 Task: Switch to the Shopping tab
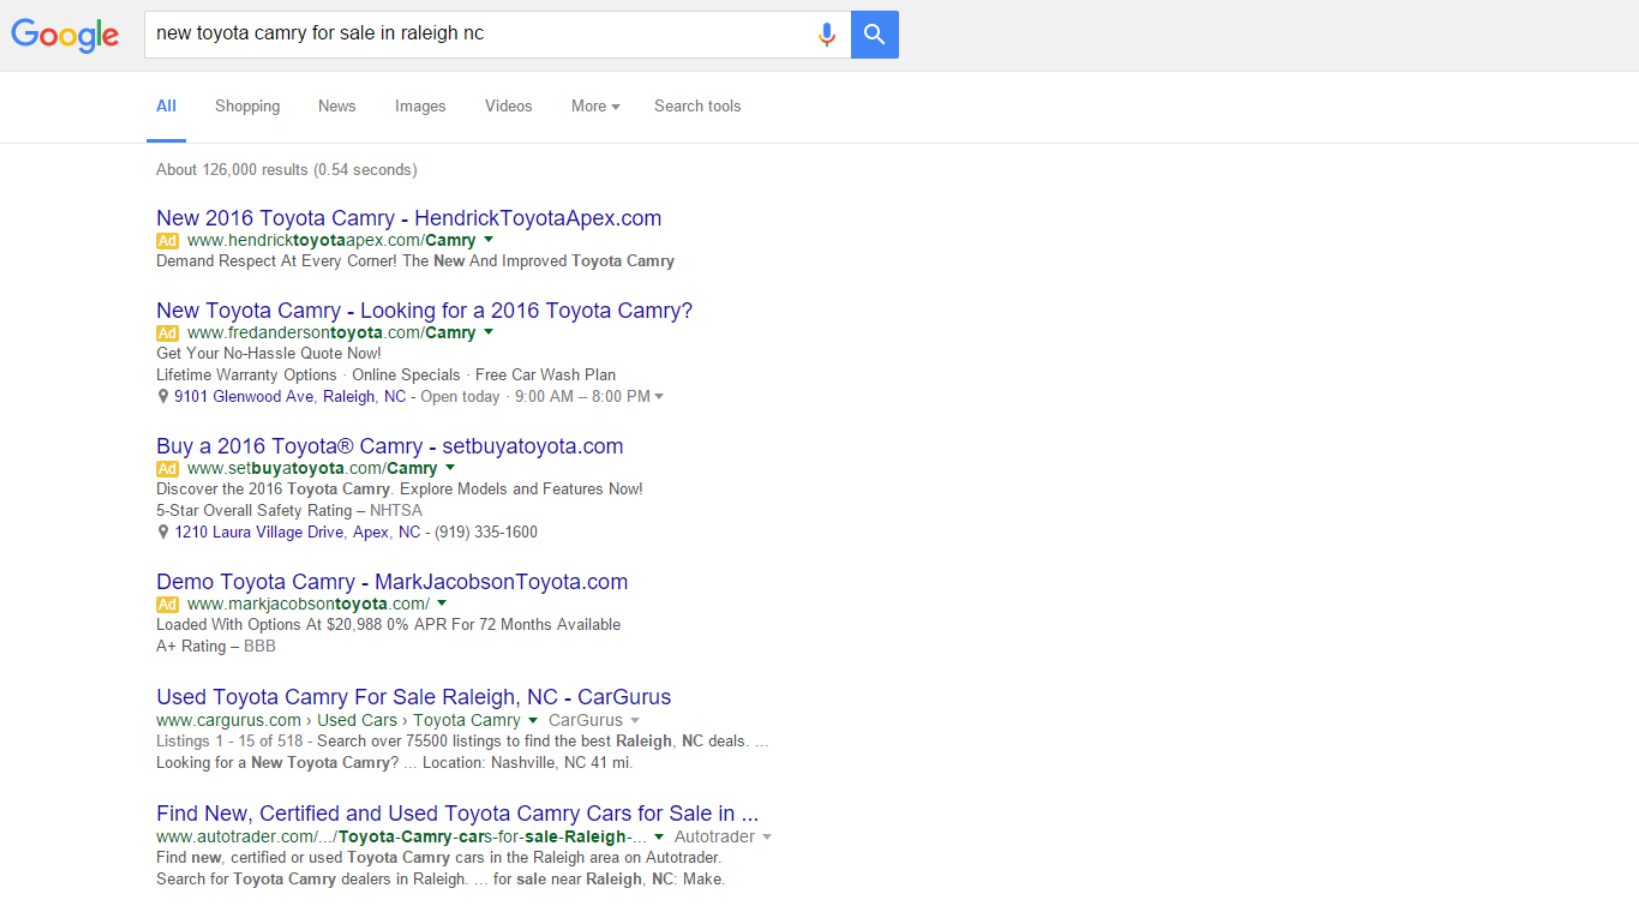click(x=247, y=106)
